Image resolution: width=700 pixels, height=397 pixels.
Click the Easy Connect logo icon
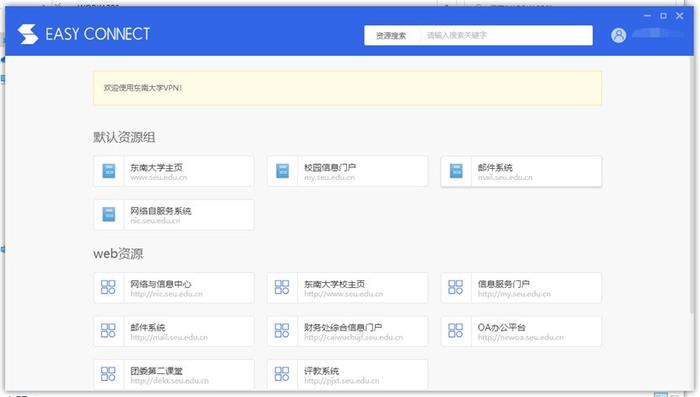point(28,34)
